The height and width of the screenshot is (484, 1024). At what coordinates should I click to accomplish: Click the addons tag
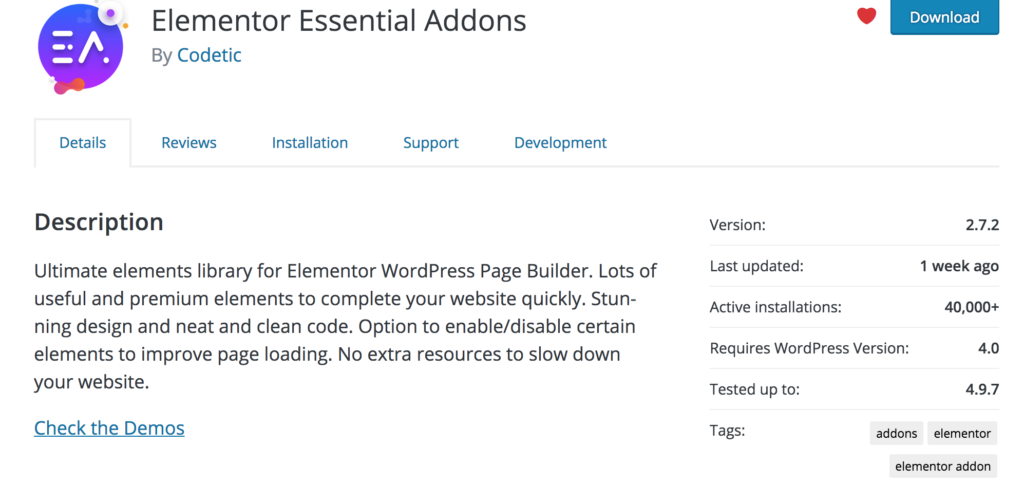pyautogui.click(x=897, y=433)
